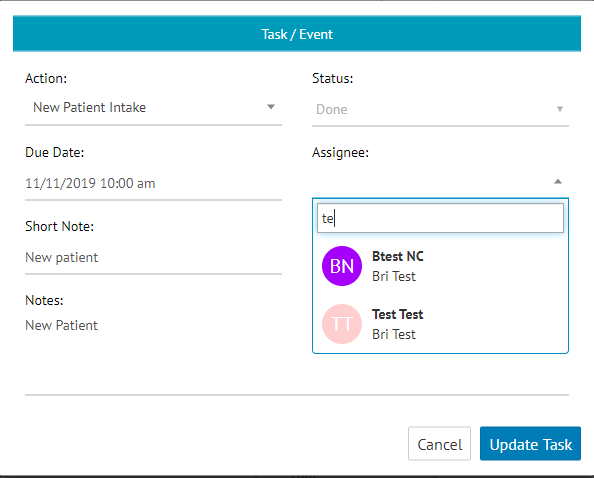
Task: Click the Notes text "New Patient"
Action: pos(61,325)
